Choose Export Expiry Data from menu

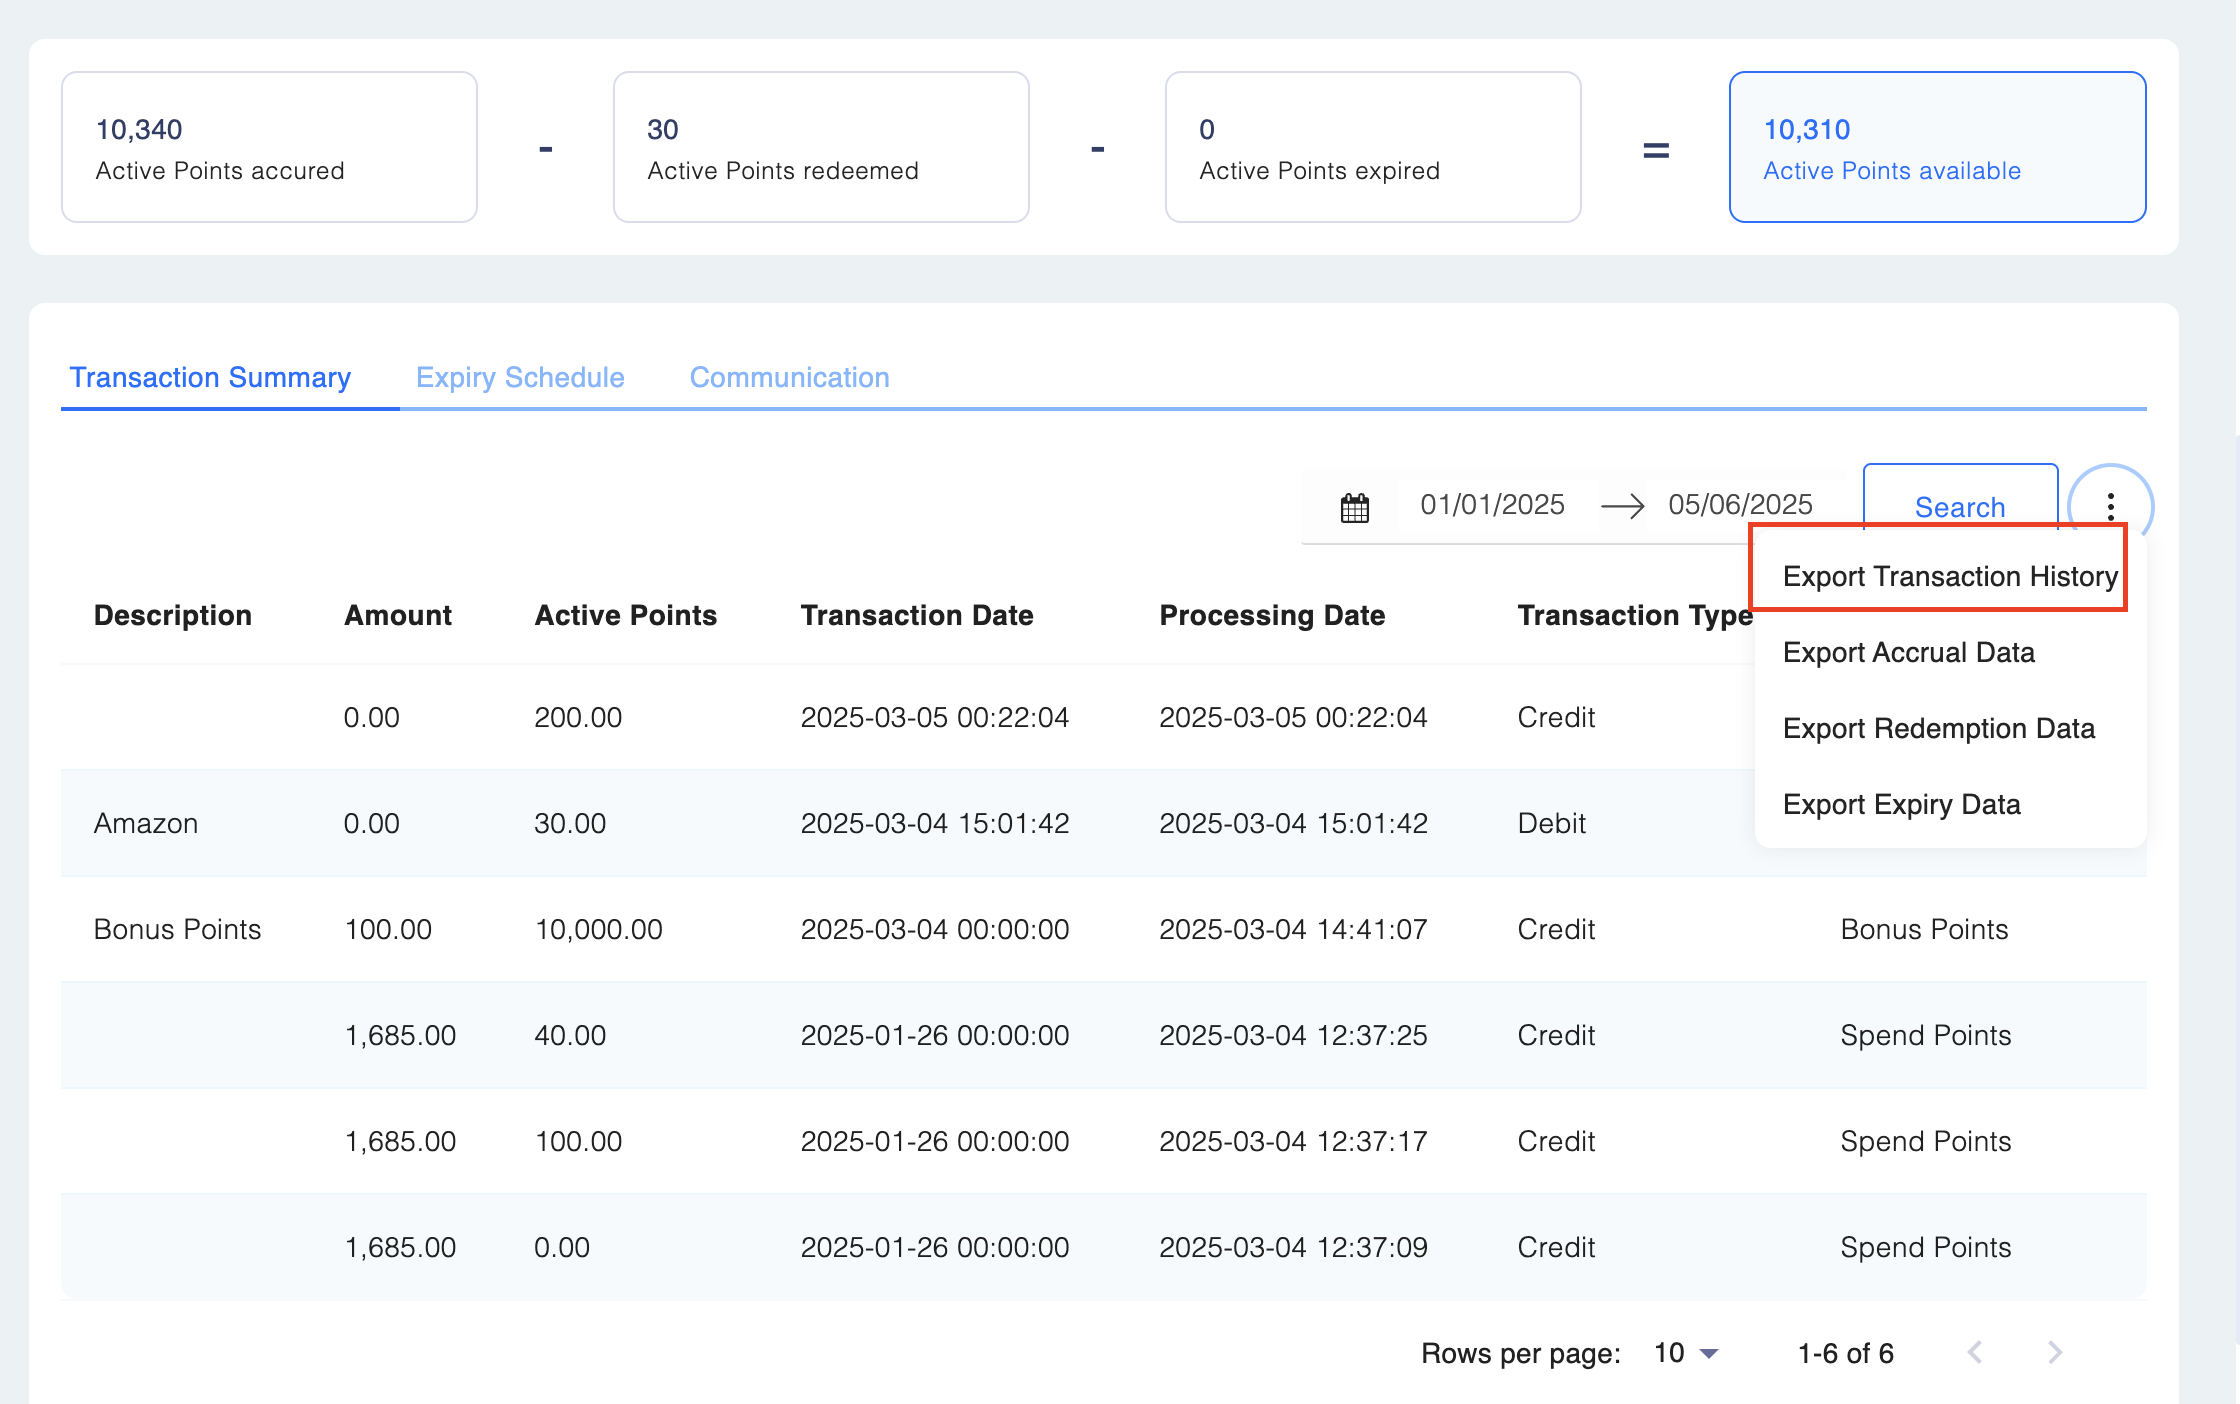(x=1901, y=805)
